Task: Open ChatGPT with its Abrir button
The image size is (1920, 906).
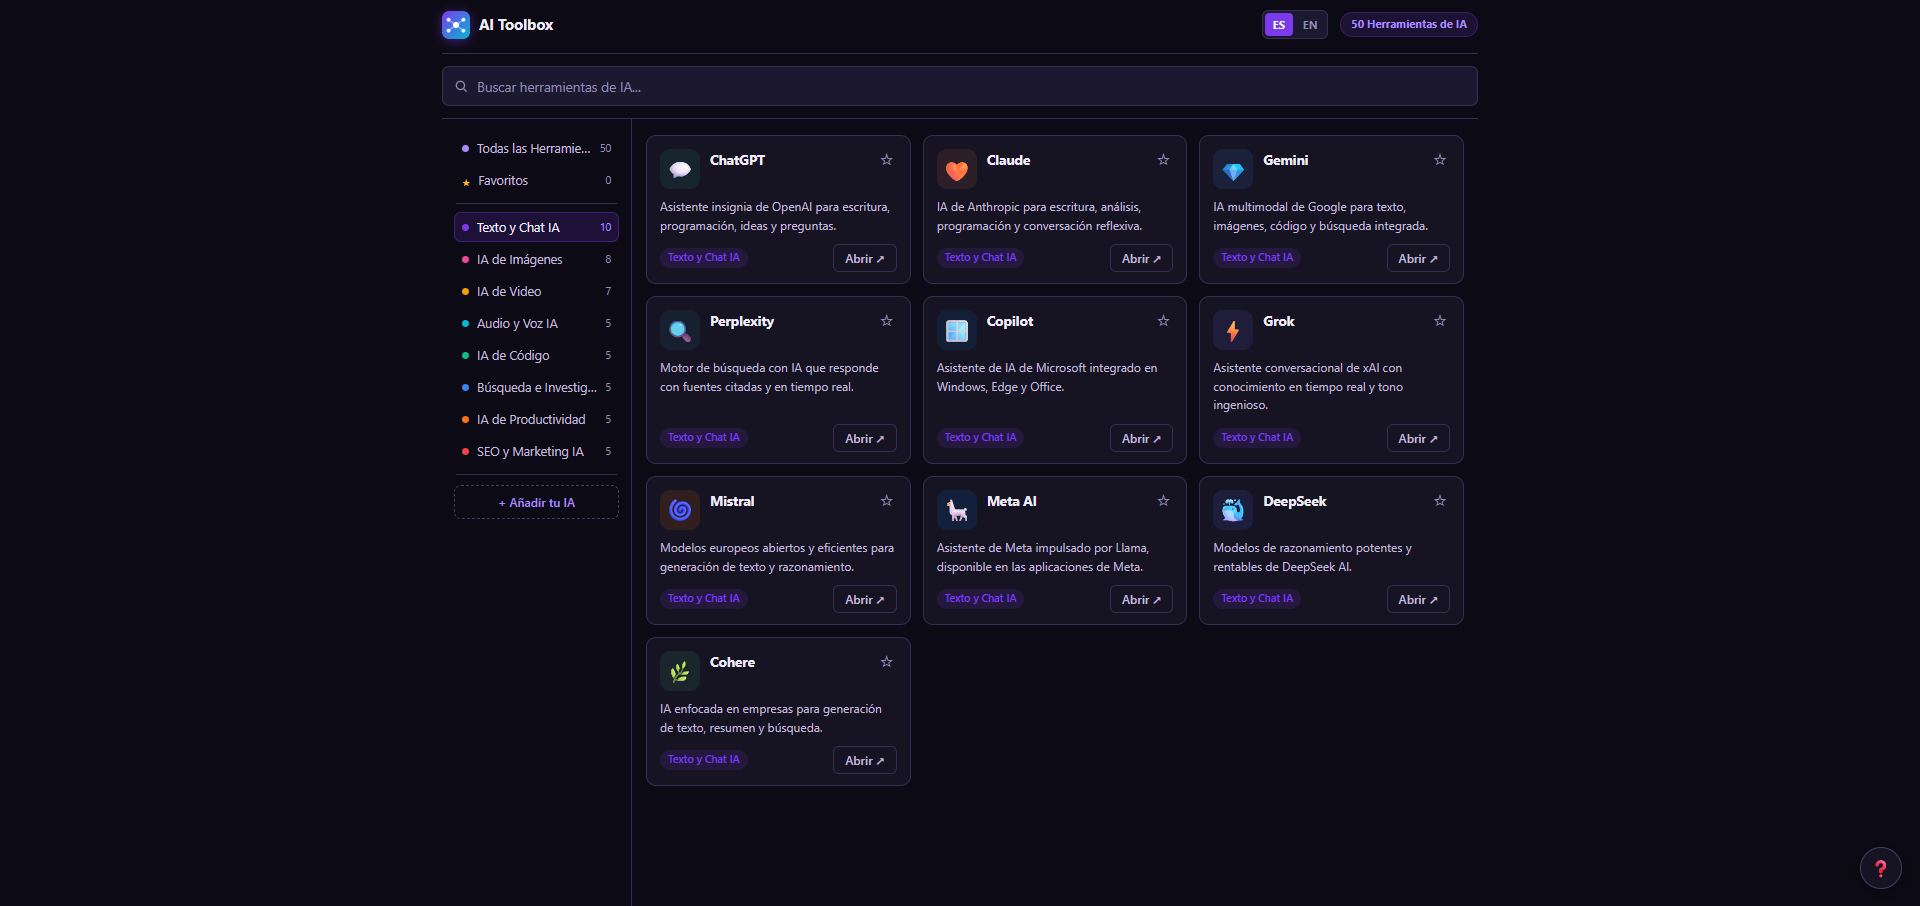Action: [x=864, y=258]
